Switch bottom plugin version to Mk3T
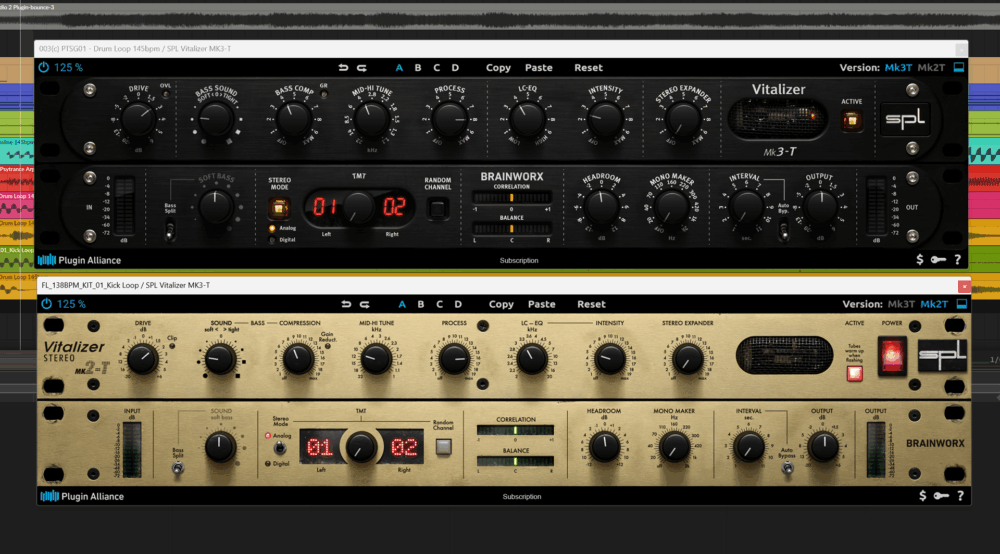This screenshot has width=1000, height=554. coord(901,304)
